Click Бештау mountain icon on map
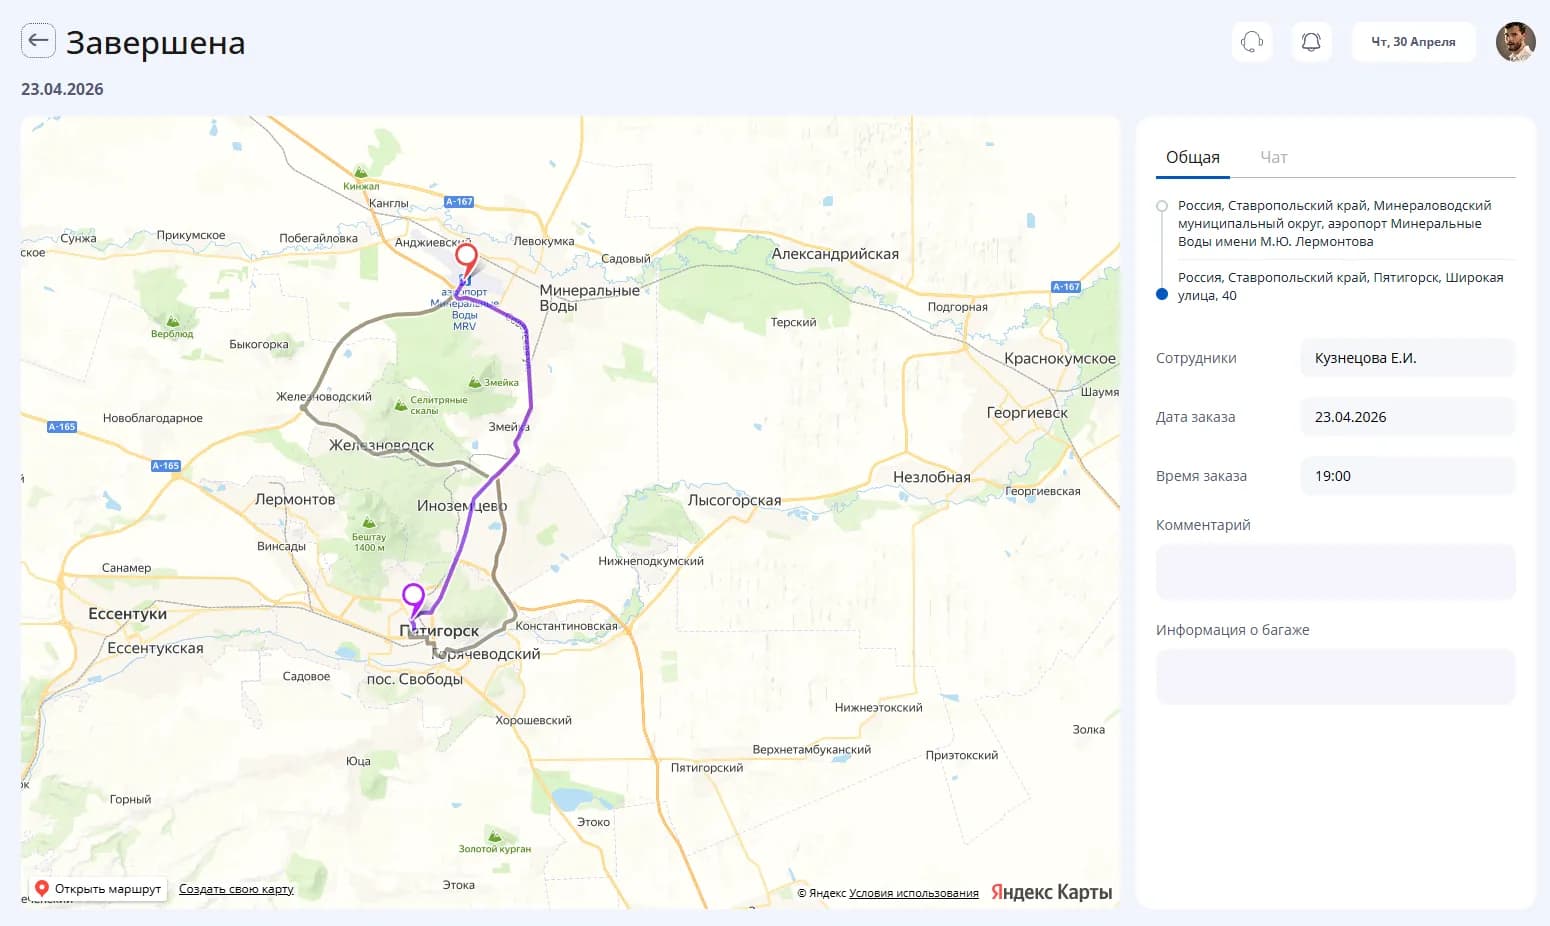The width and height of the screenshot is (1550, 926). click(369, 522)
